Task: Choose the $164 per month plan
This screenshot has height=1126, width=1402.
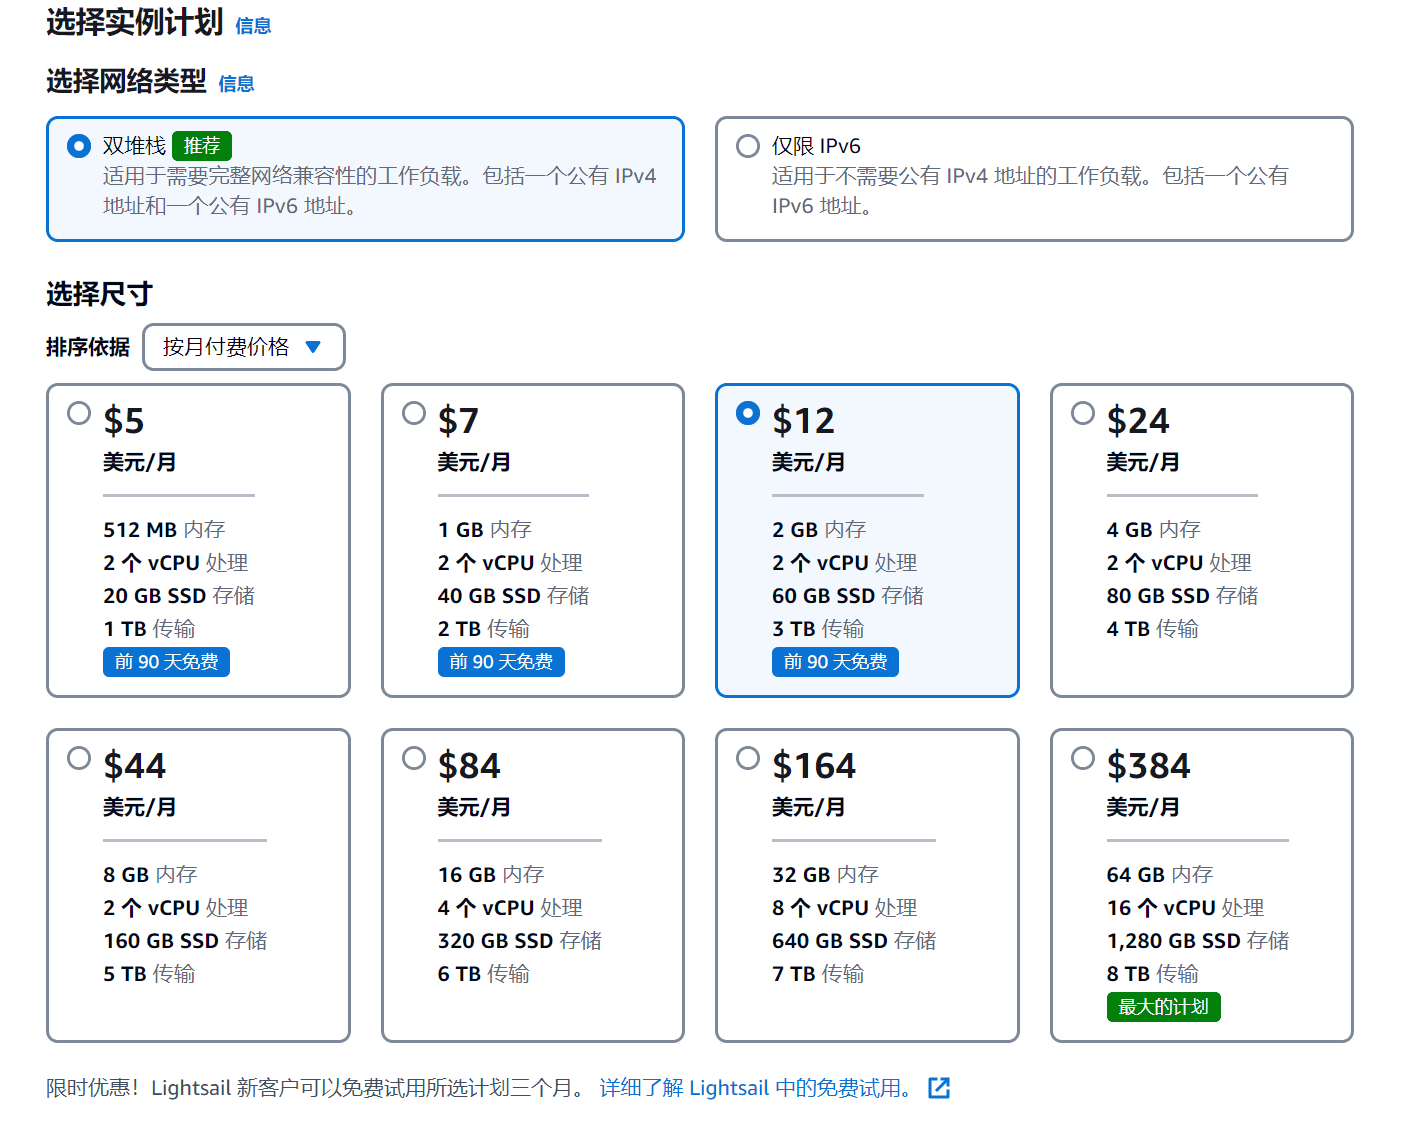Action: click(x=748, y=758)
